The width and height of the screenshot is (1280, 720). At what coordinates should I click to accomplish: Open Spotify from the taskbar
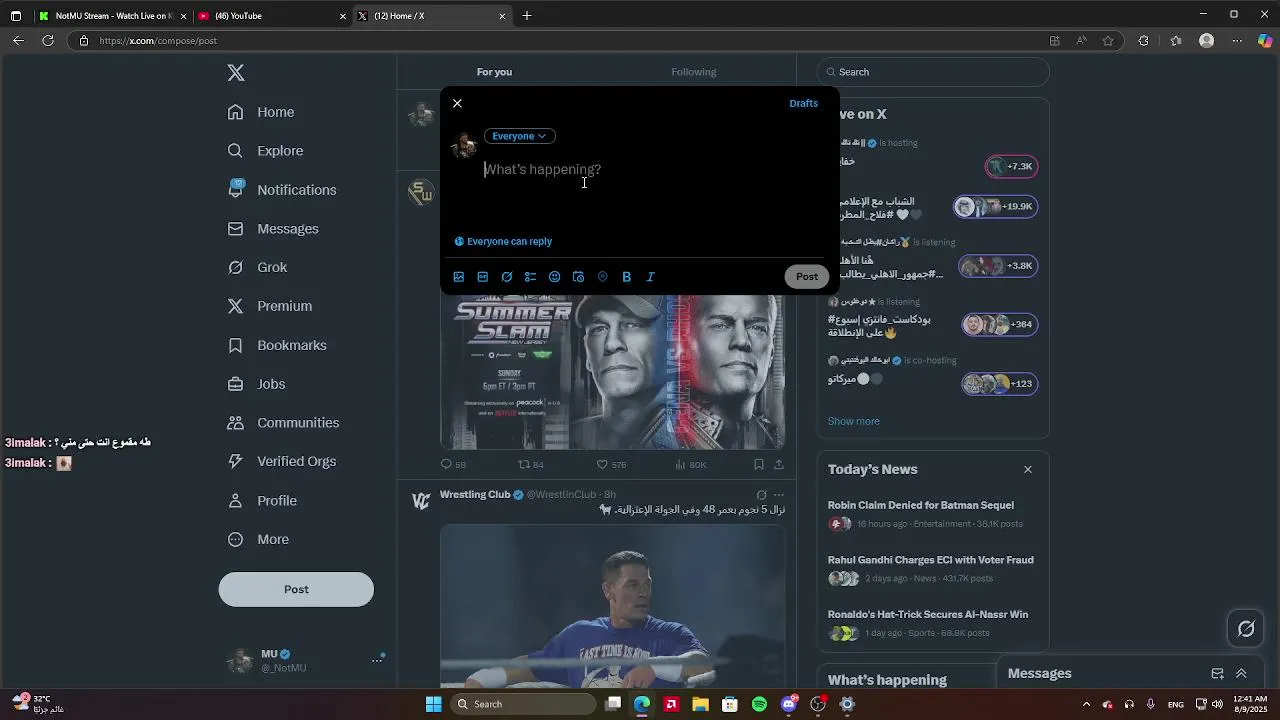[x=759, y=704]
